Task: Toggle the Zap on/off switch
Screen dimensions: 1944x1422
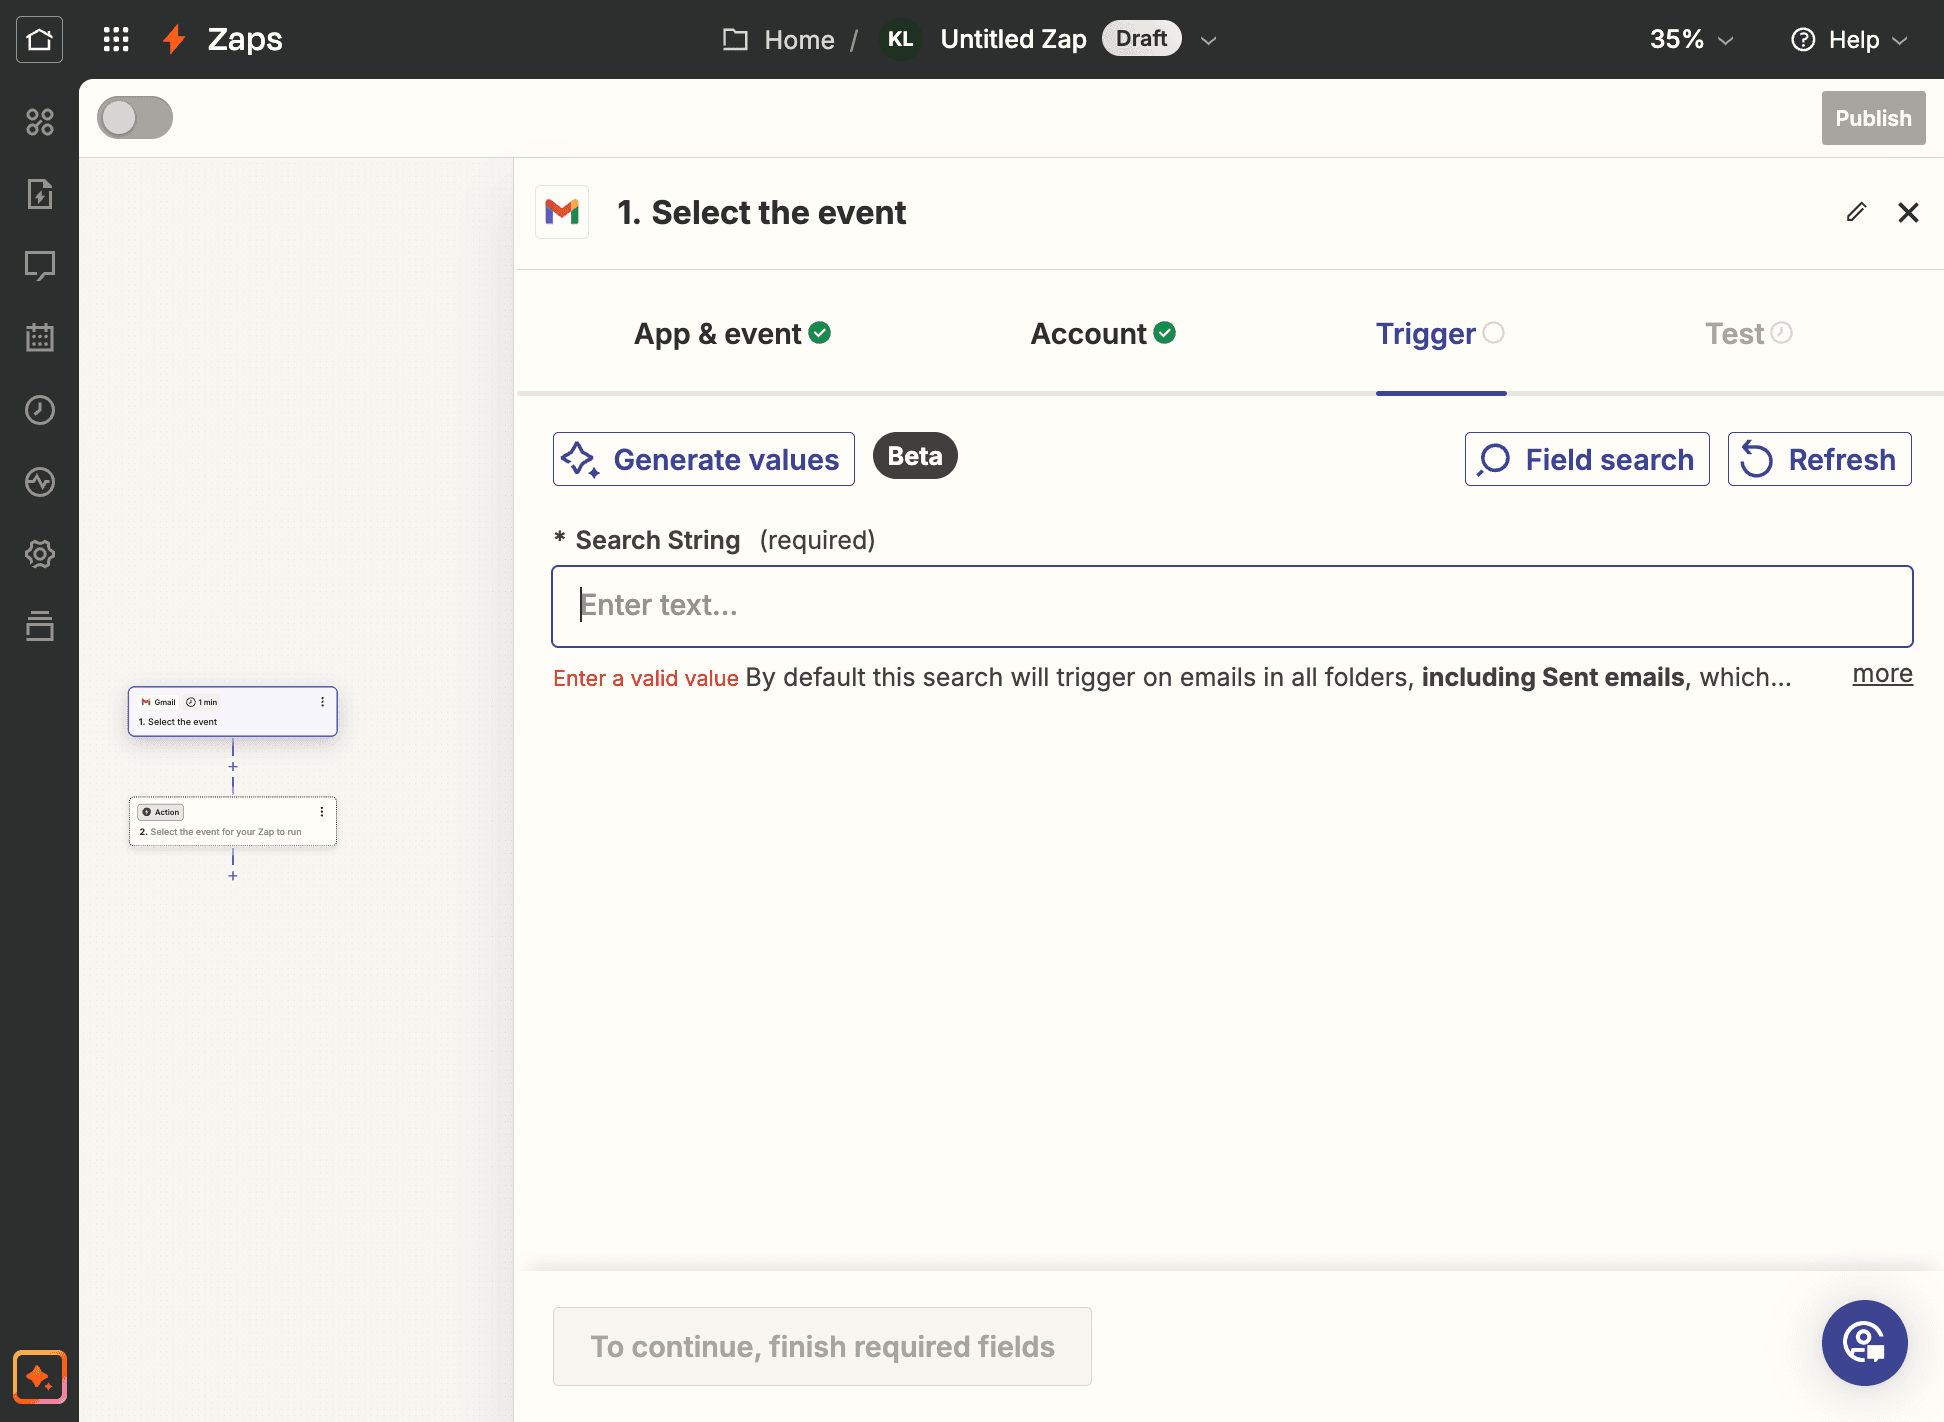Action: click(135, 118)
